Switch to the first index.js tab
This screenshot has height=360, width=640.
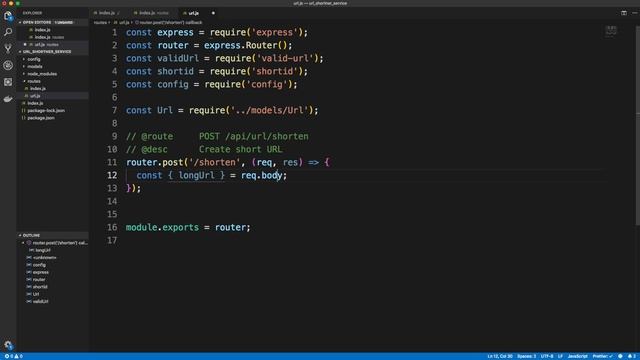point(107,13)
